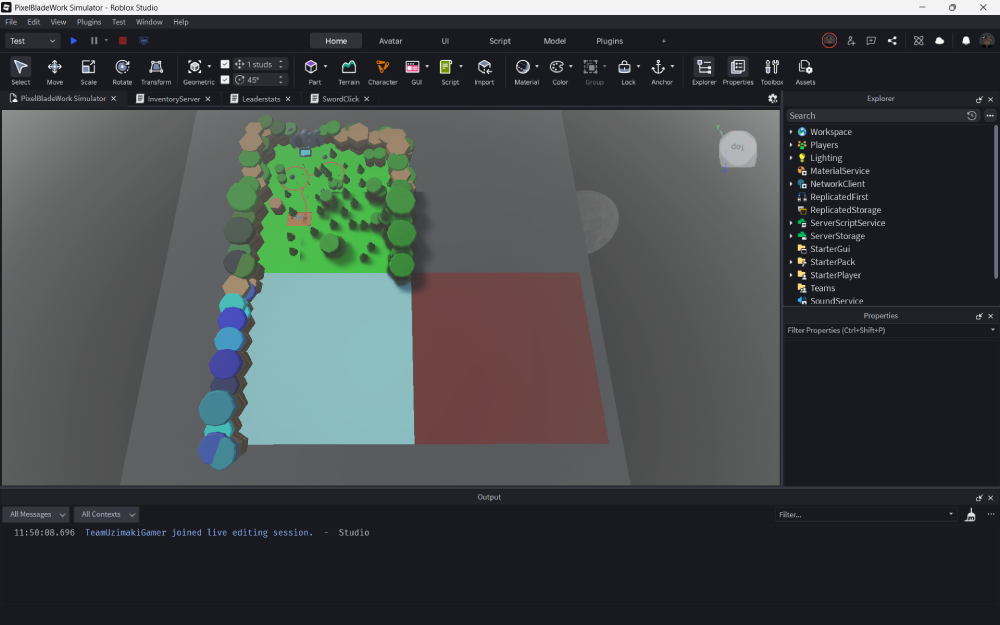Select StarterGui in Explorer
The width and height of the screenshot is (1000, 625).
[x=830, y=249]
